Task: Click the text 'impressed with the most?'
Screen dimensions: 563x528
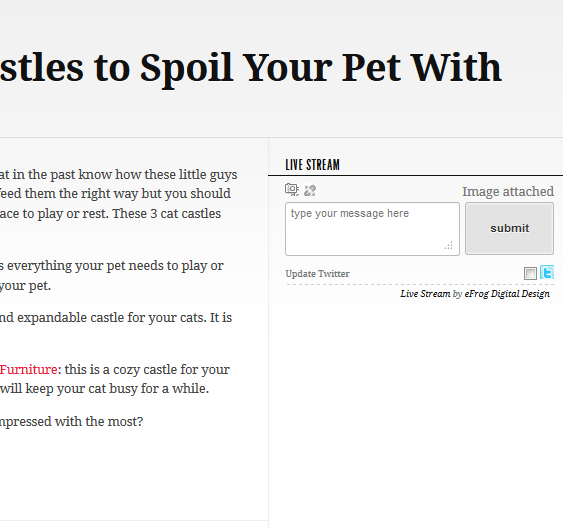Action: [x=71, y=421]
